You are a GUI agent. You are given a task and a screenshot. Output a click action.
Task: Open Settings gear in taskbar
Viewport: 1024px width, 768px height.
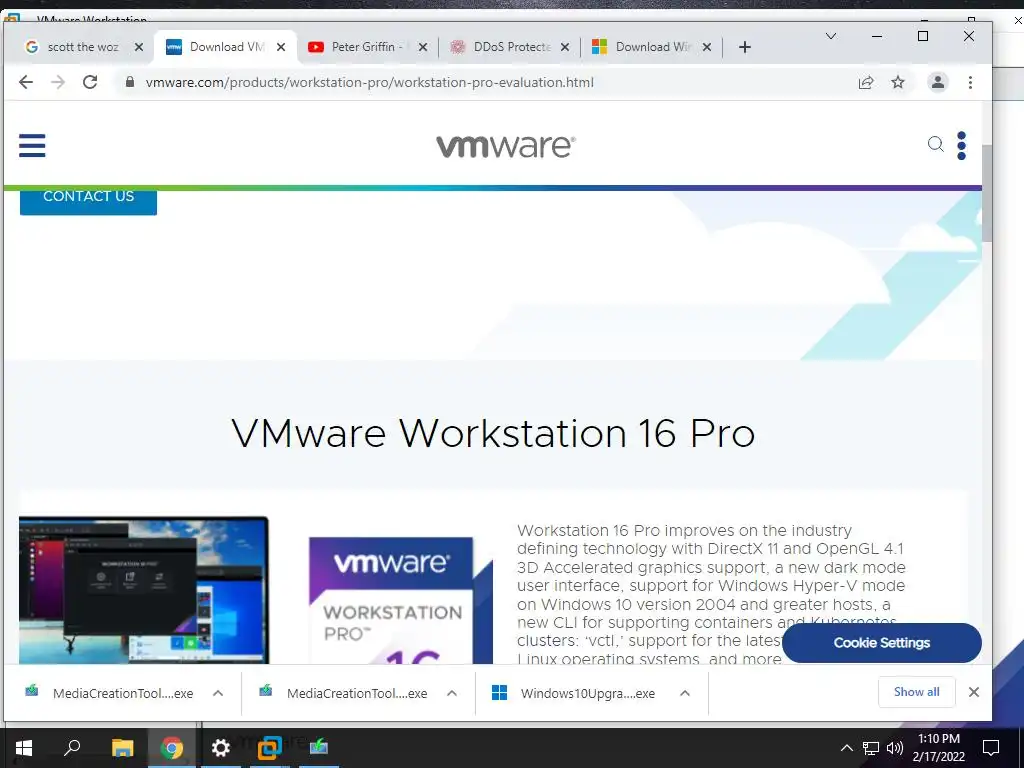coord(221,748)
